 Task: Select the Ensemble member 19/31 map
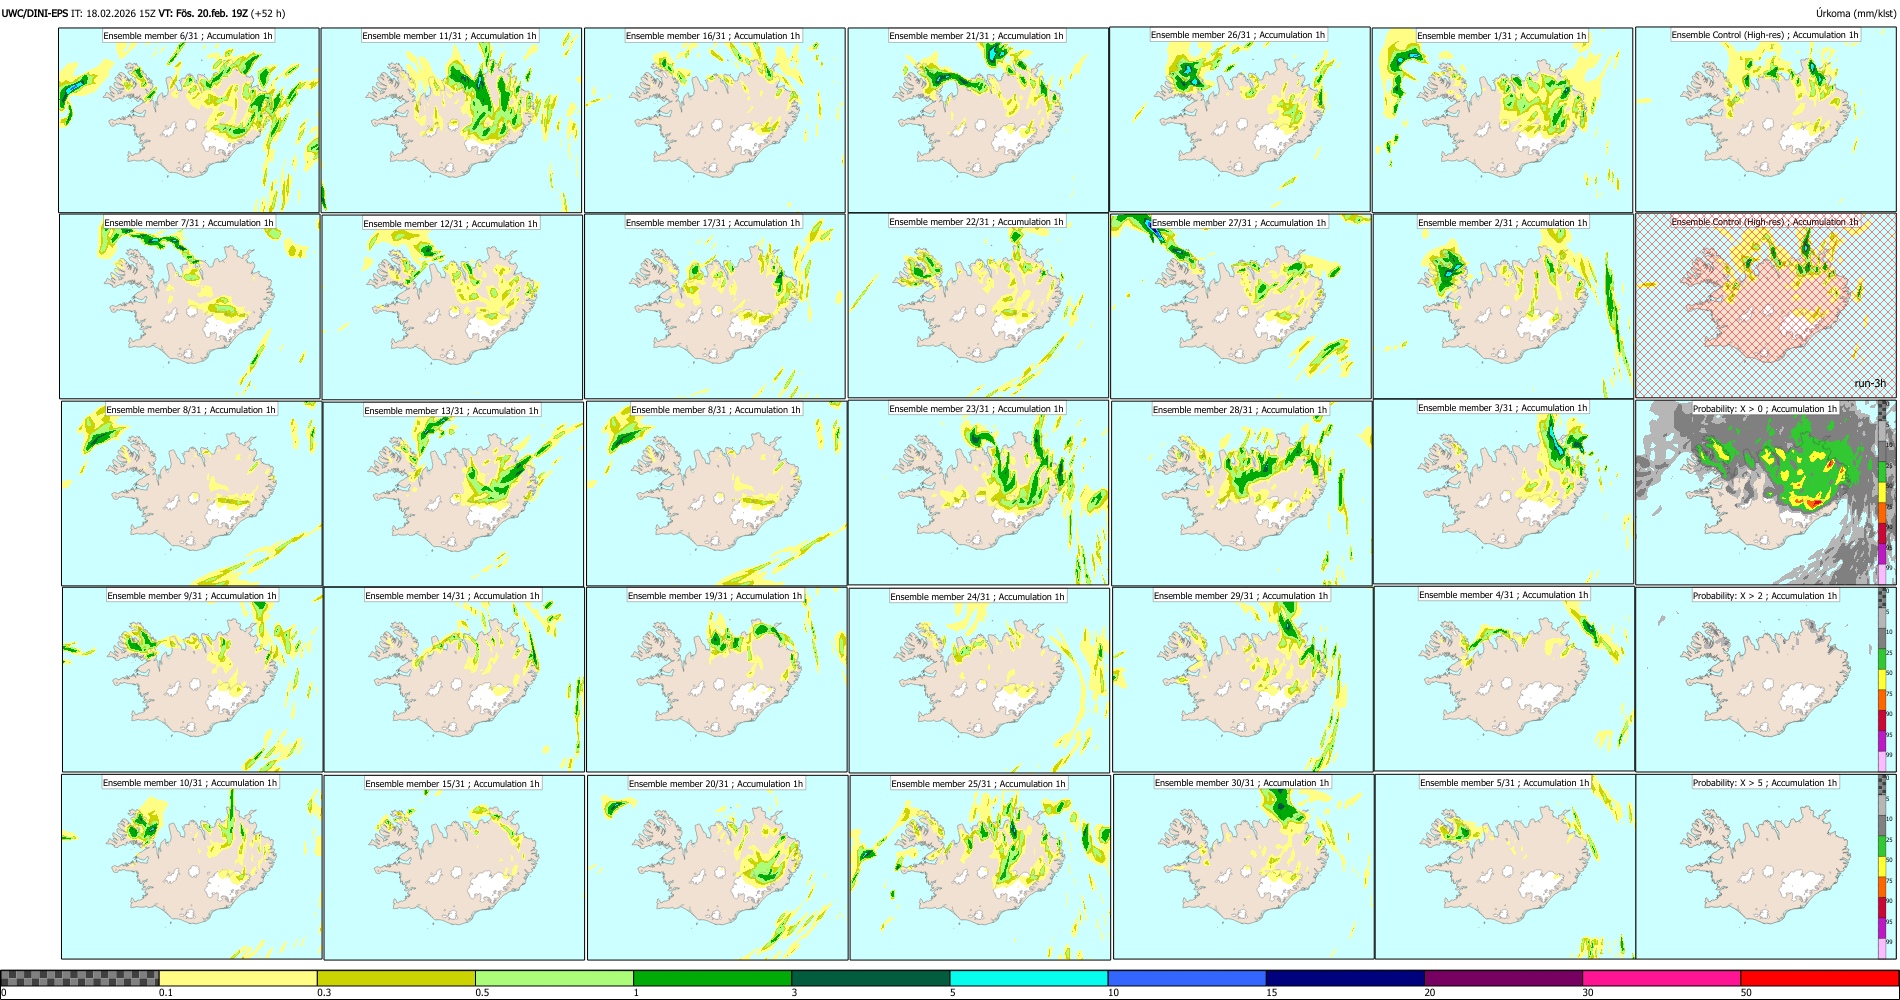tap(717, 679)
